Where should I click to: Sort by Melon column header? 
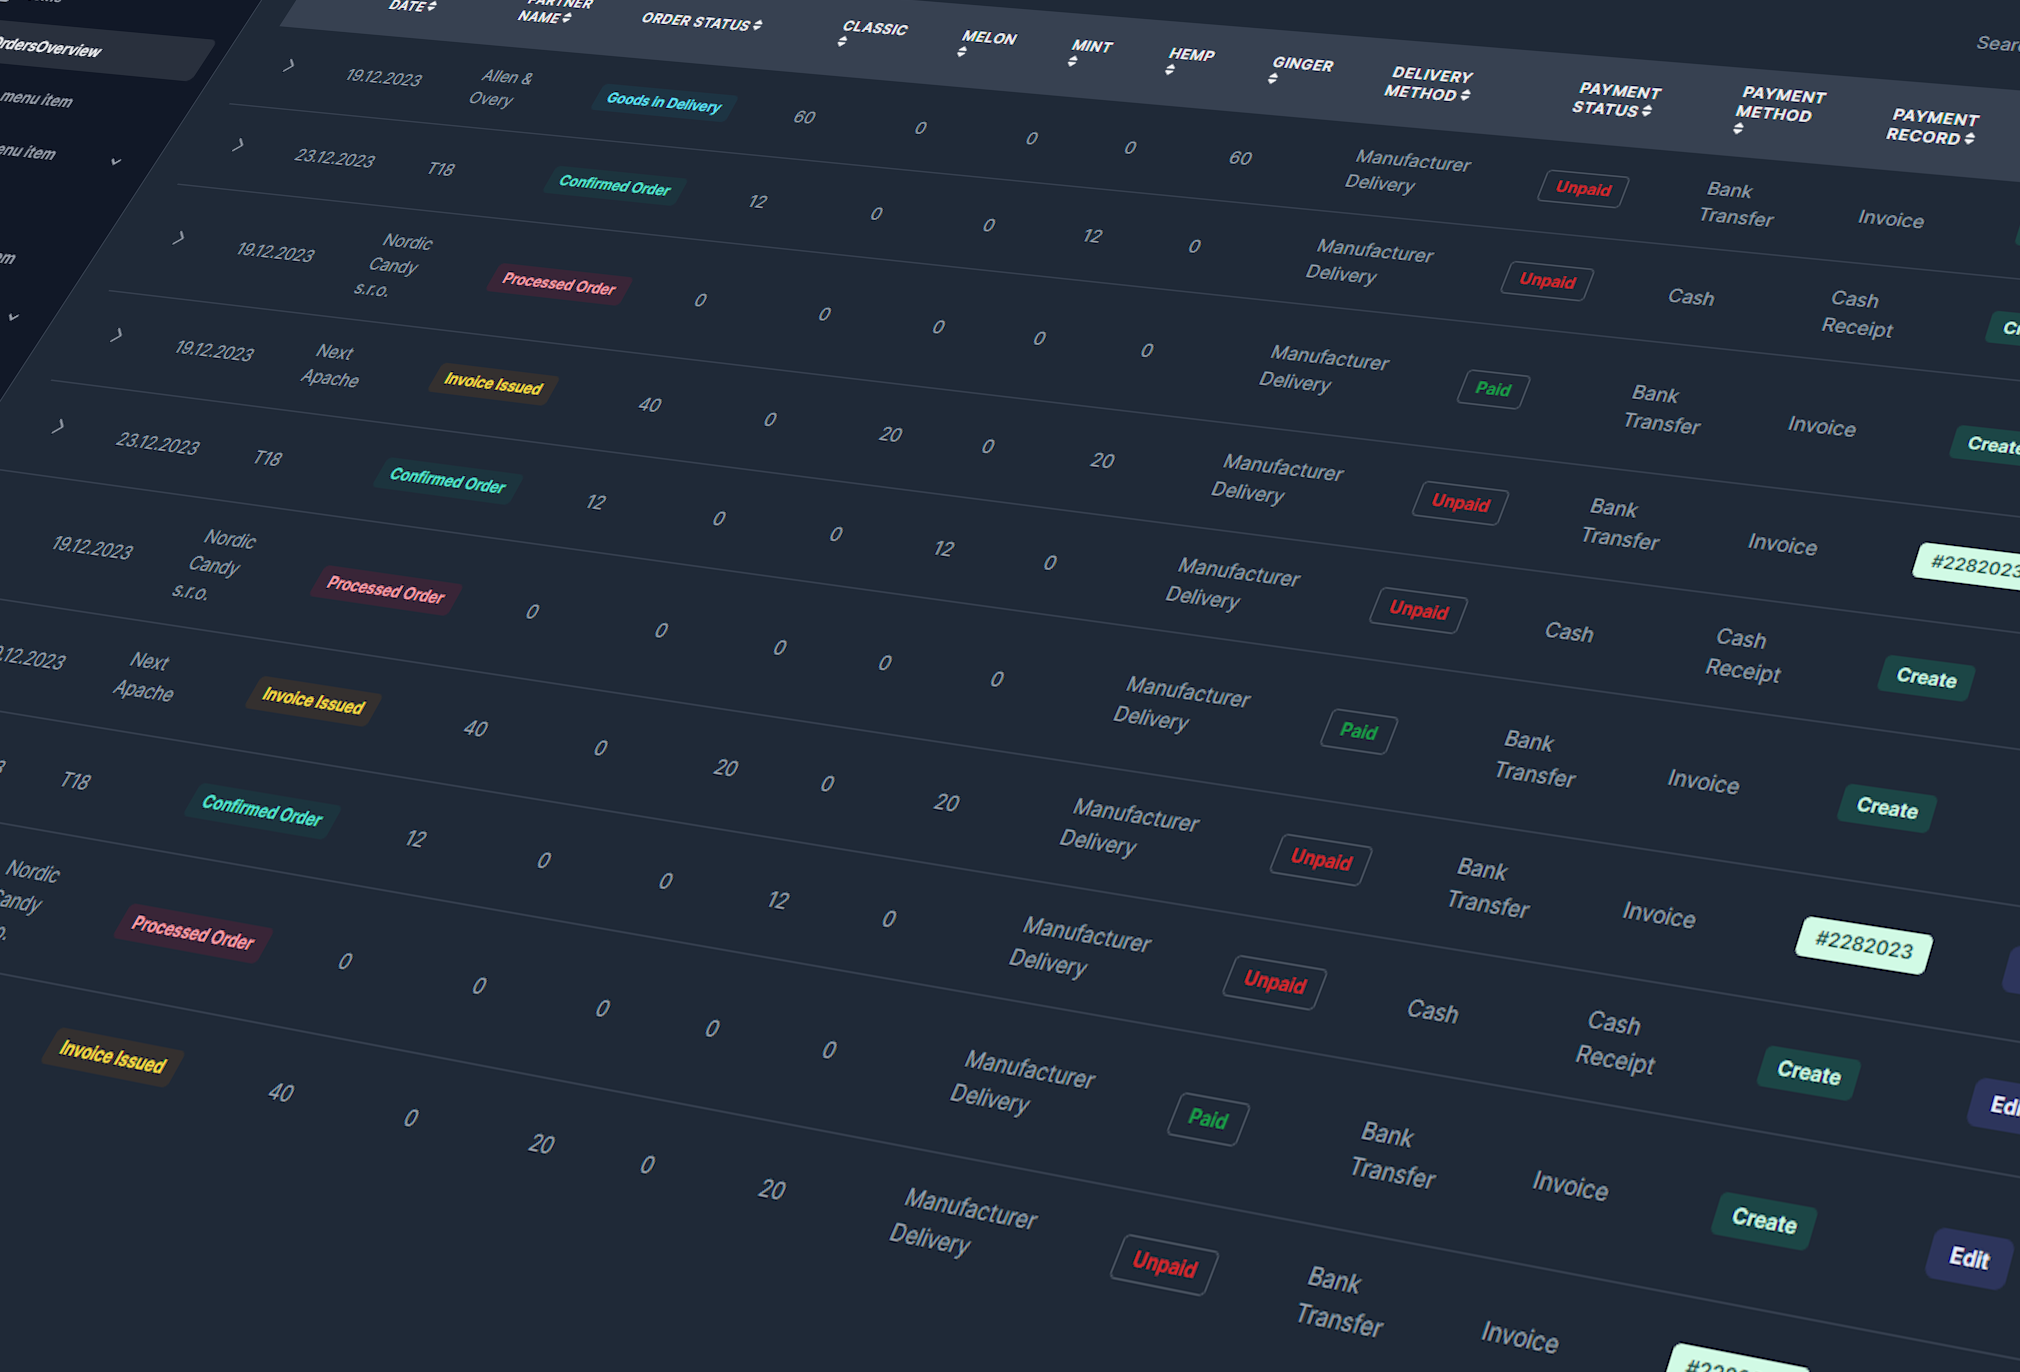coord(987,42)
